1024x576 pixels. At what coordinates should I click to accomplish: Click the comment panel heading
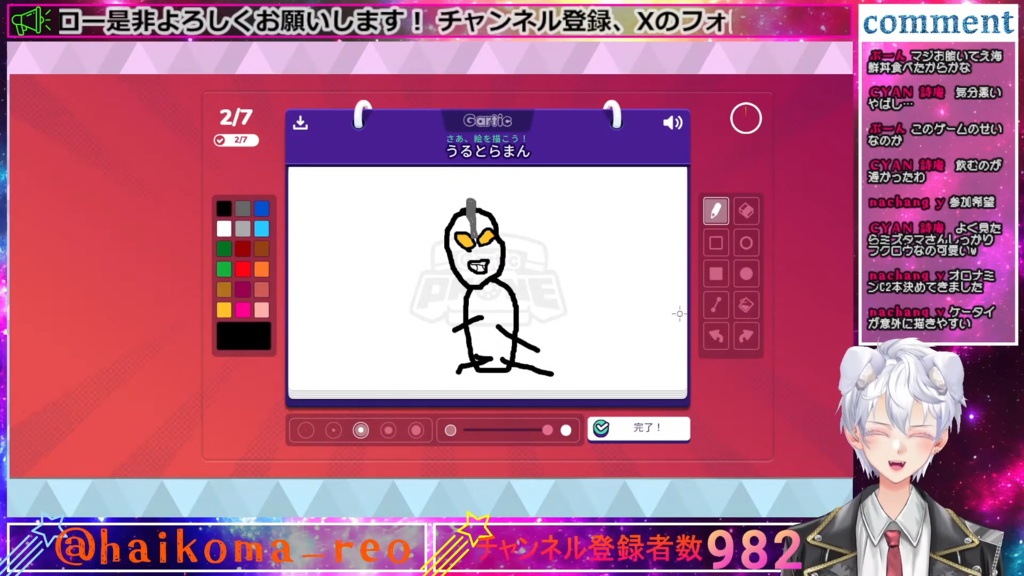pos(938,22)
